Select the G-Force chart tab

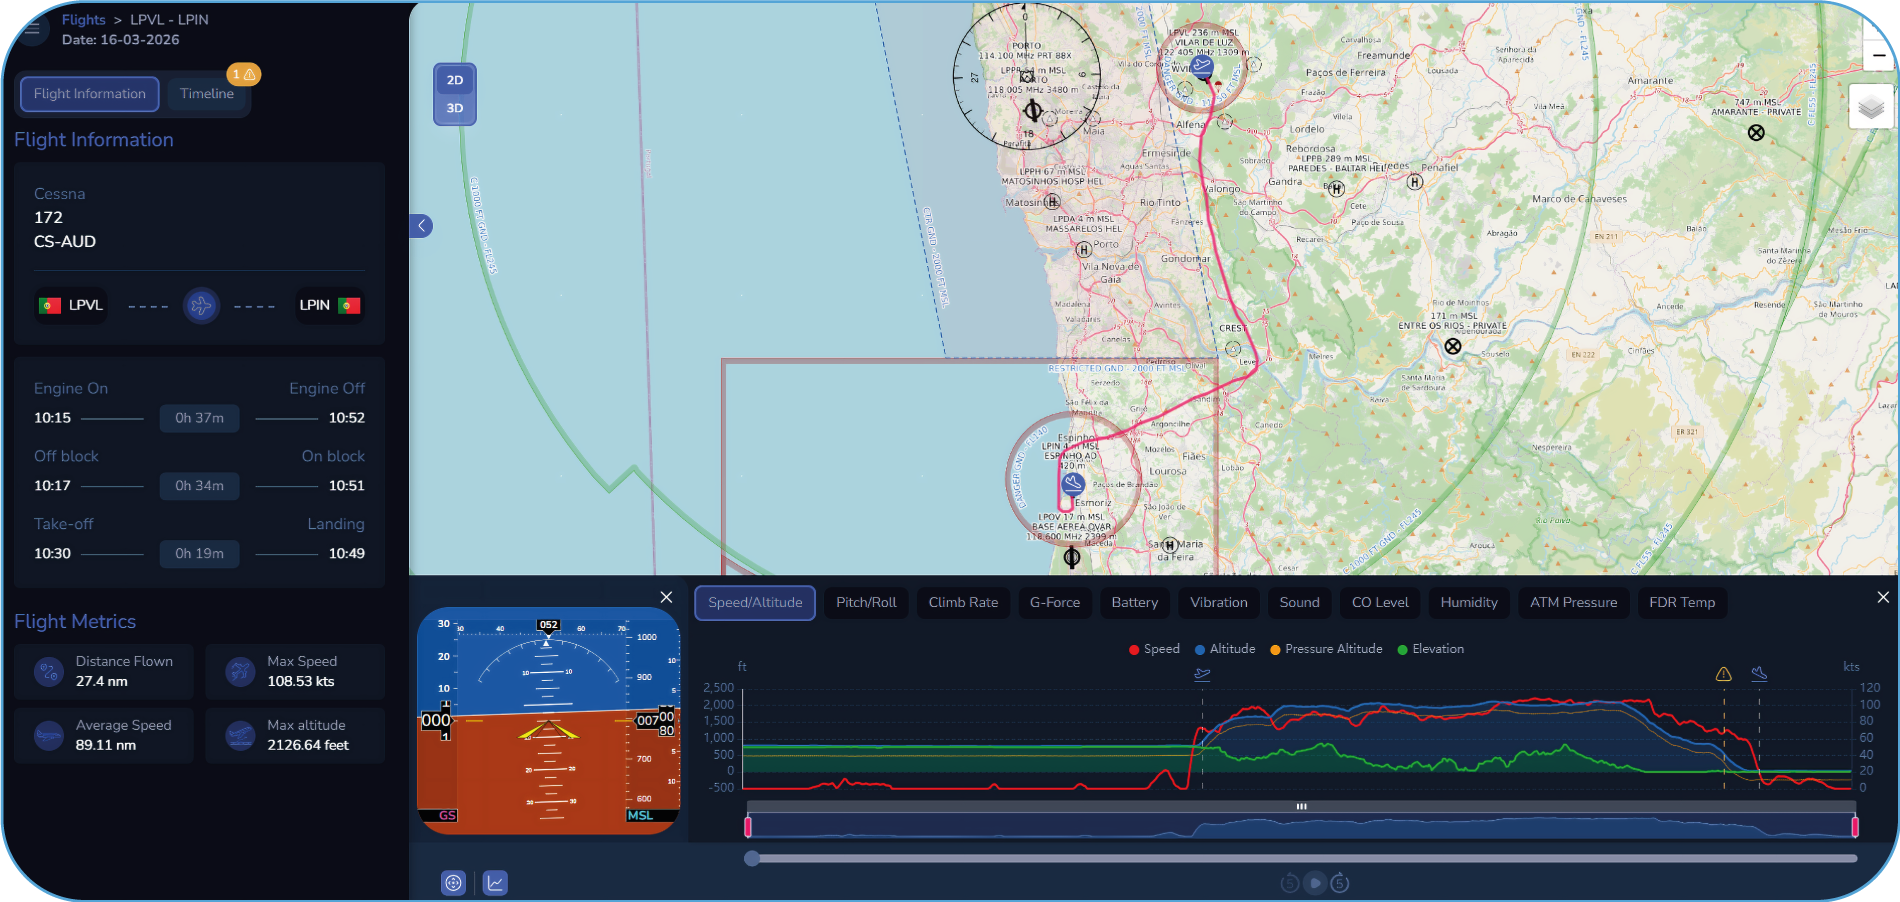tap(1055, 602)
